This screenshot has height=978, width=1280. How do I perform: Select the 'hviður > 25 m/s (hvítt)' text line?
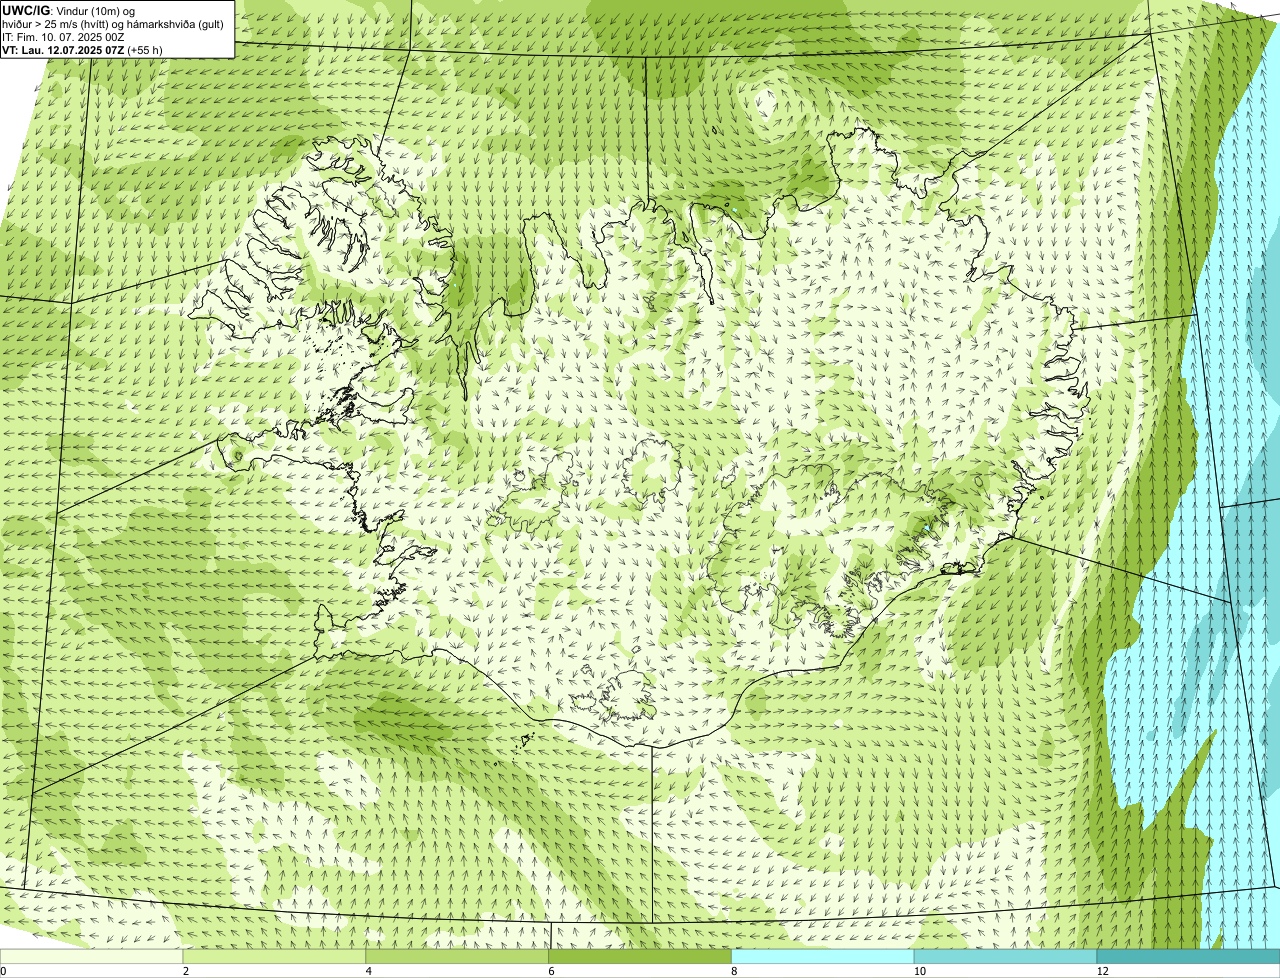[x=113, y=23]
